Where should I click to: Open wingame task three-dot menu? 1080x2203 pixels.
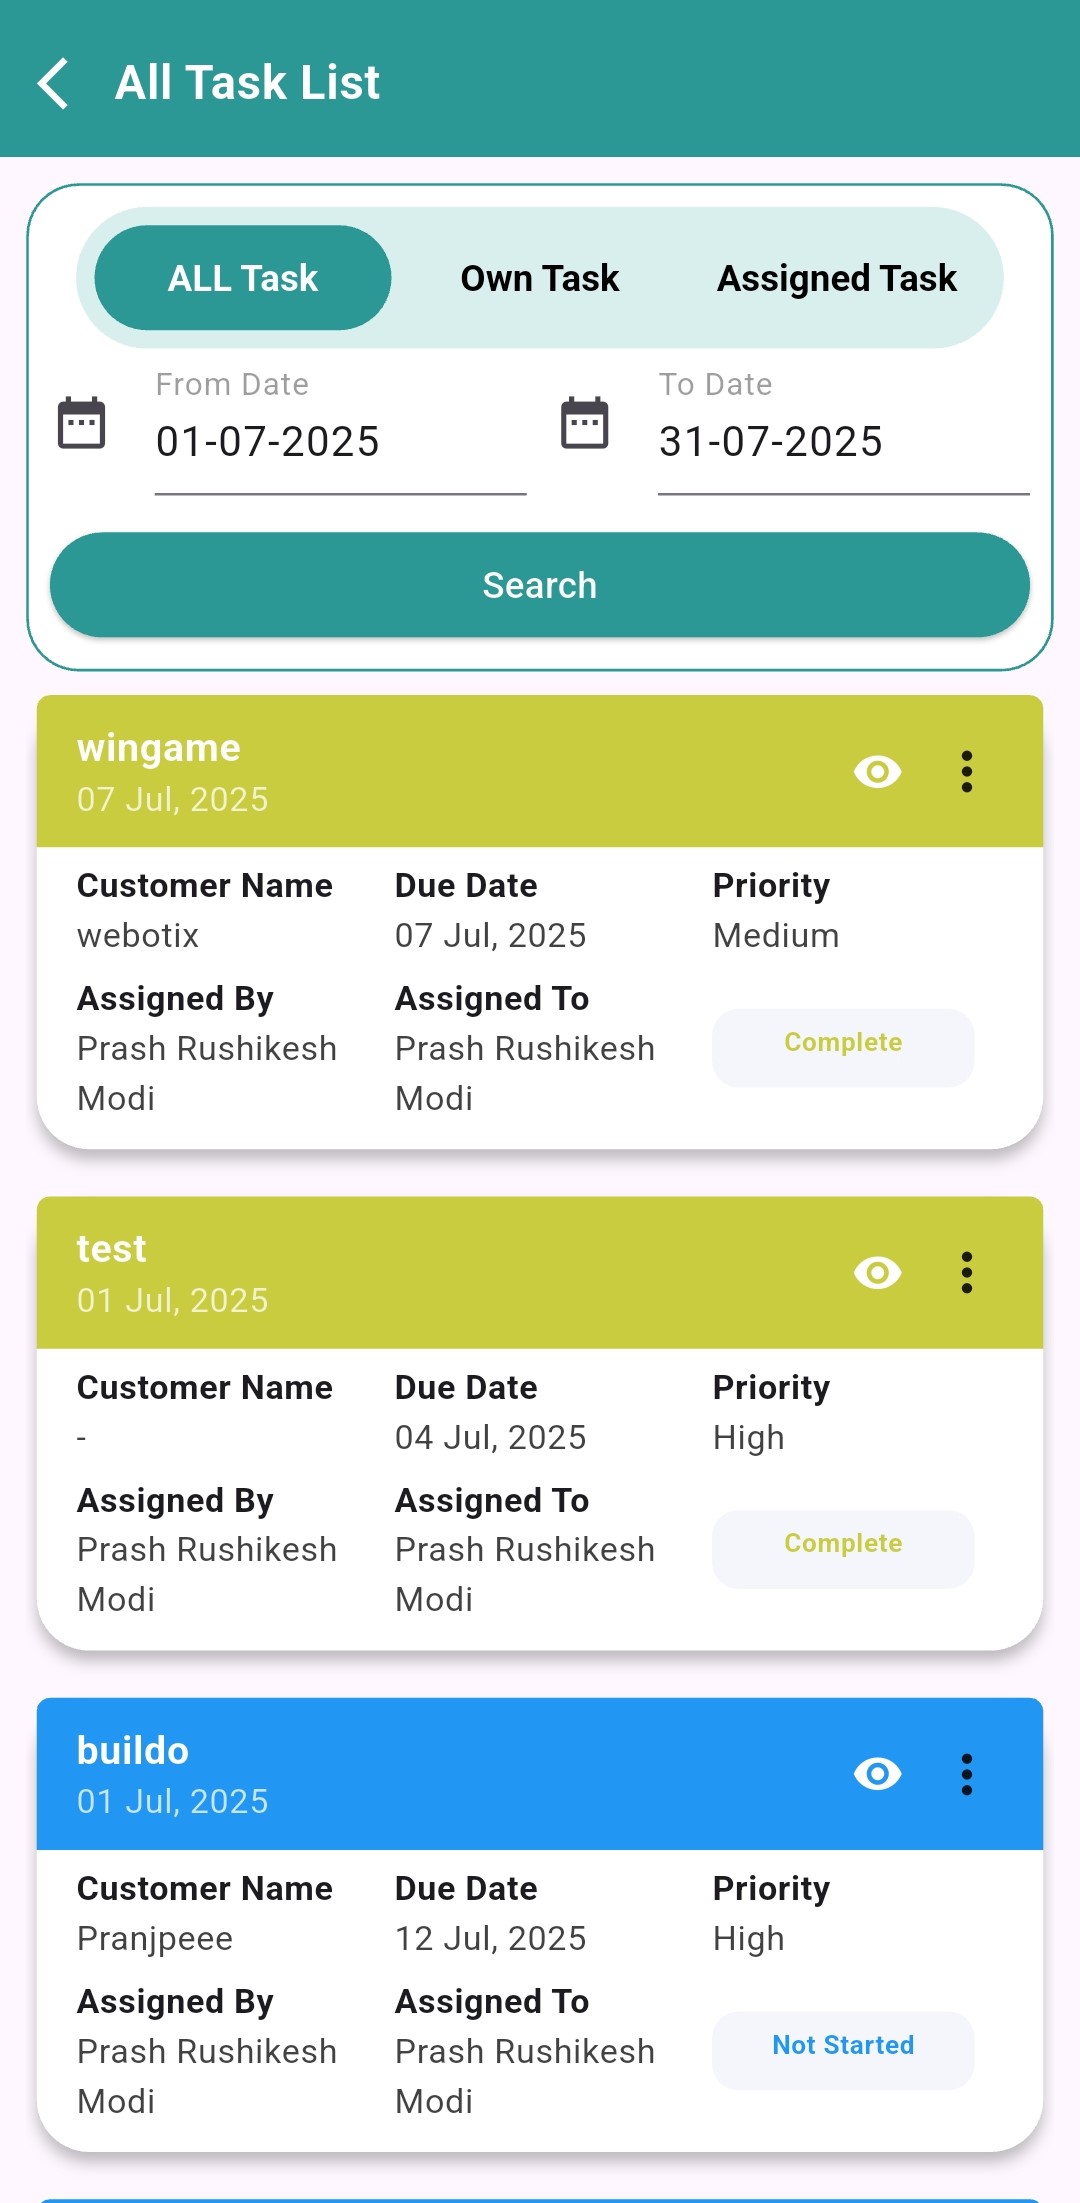966,772
